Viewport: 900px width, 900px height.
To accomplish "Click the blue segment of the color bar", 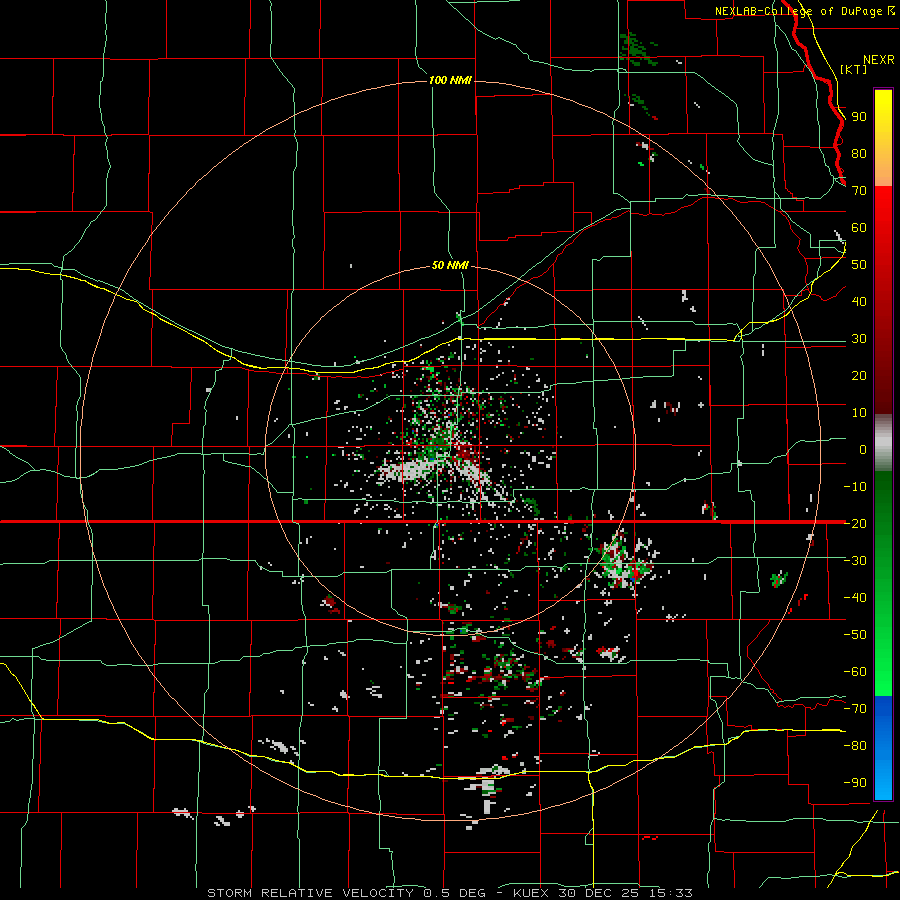I will pyautogui.click(x=883, y=747).
